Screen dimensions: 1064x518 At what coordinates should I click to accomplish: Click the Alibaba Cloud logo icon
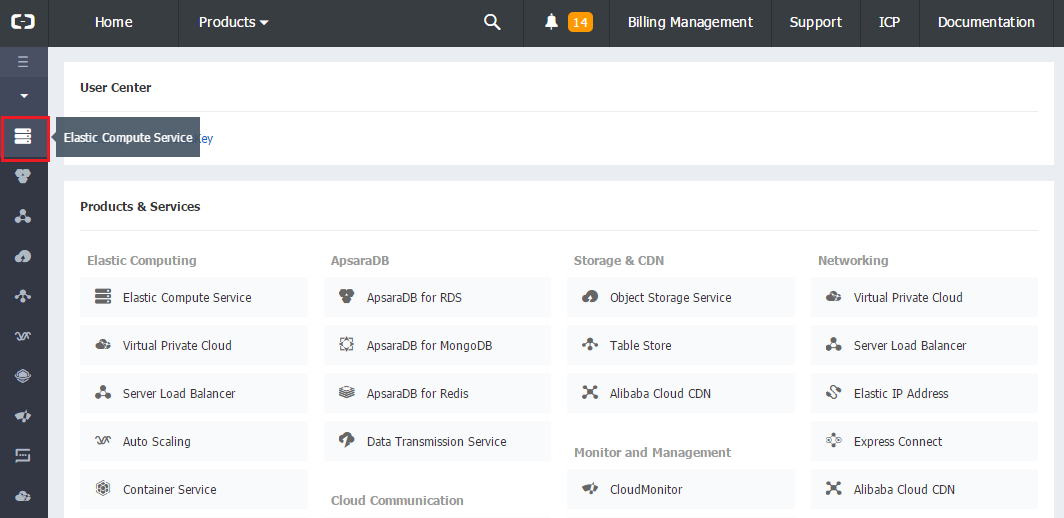point(23,22)
